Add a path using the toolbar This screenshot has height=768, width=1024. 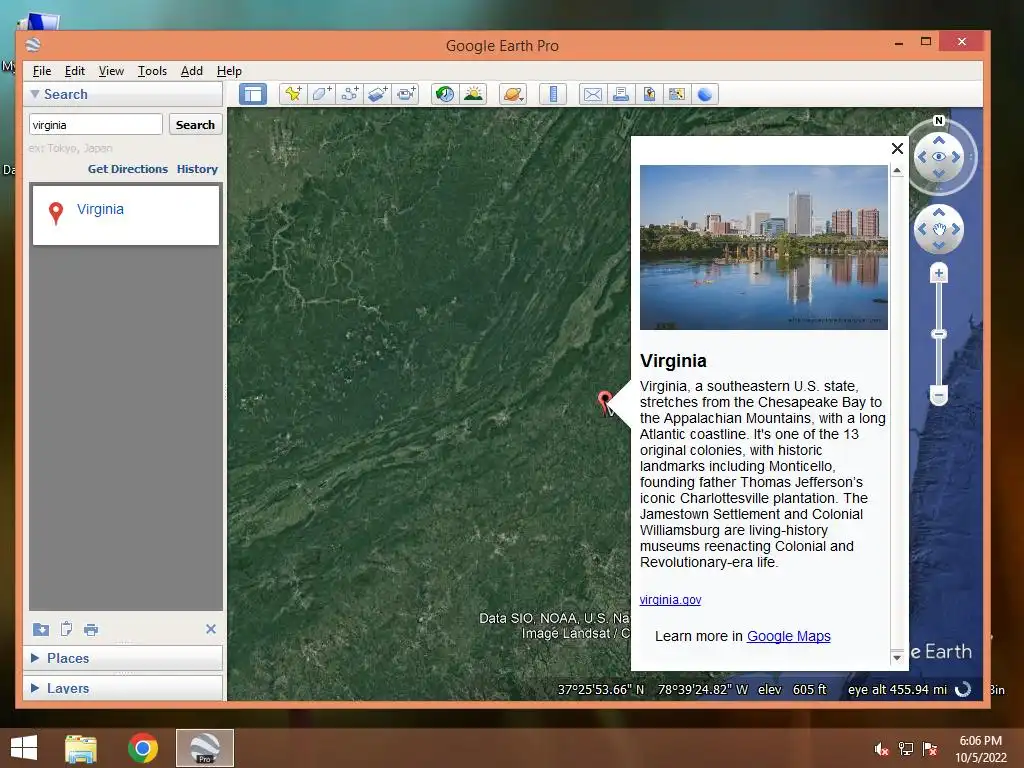coord(349,94)
